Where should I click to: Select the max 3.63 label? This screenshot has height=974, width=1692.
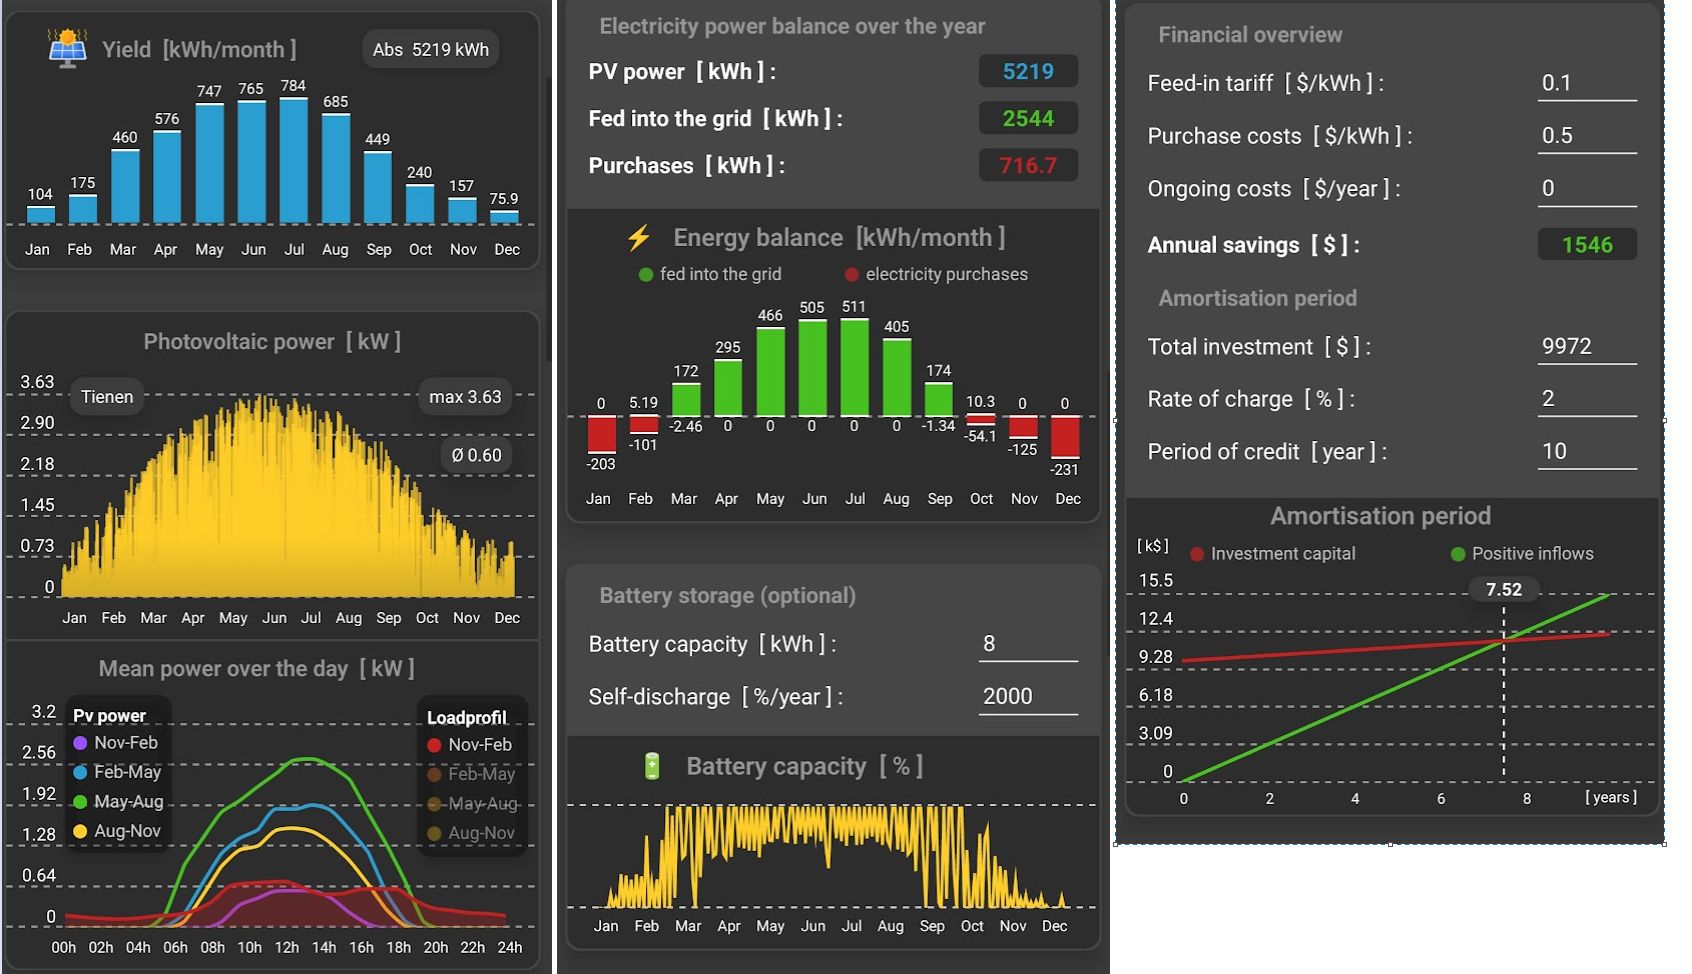[x=465, y=397]
